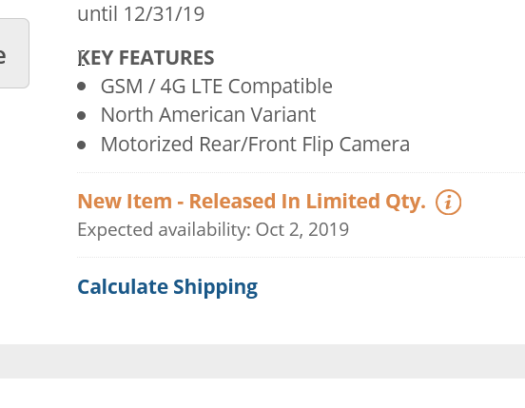525x408 pixels.
Task: Click the bullet dot beside North American Variant
Action: click(81, 116)
